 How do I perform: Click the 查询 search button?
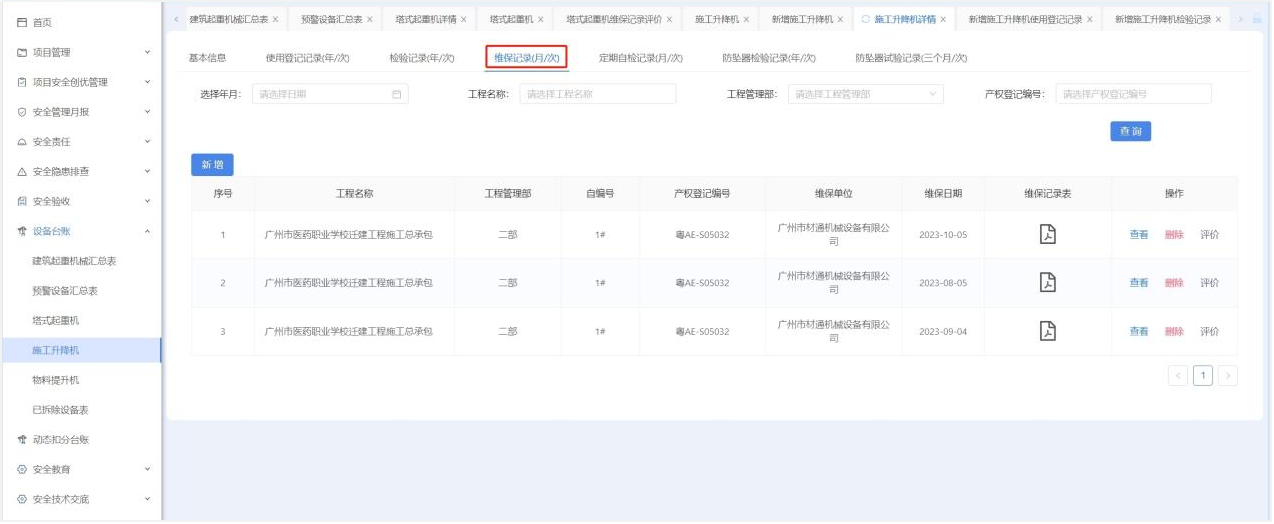1130,131
